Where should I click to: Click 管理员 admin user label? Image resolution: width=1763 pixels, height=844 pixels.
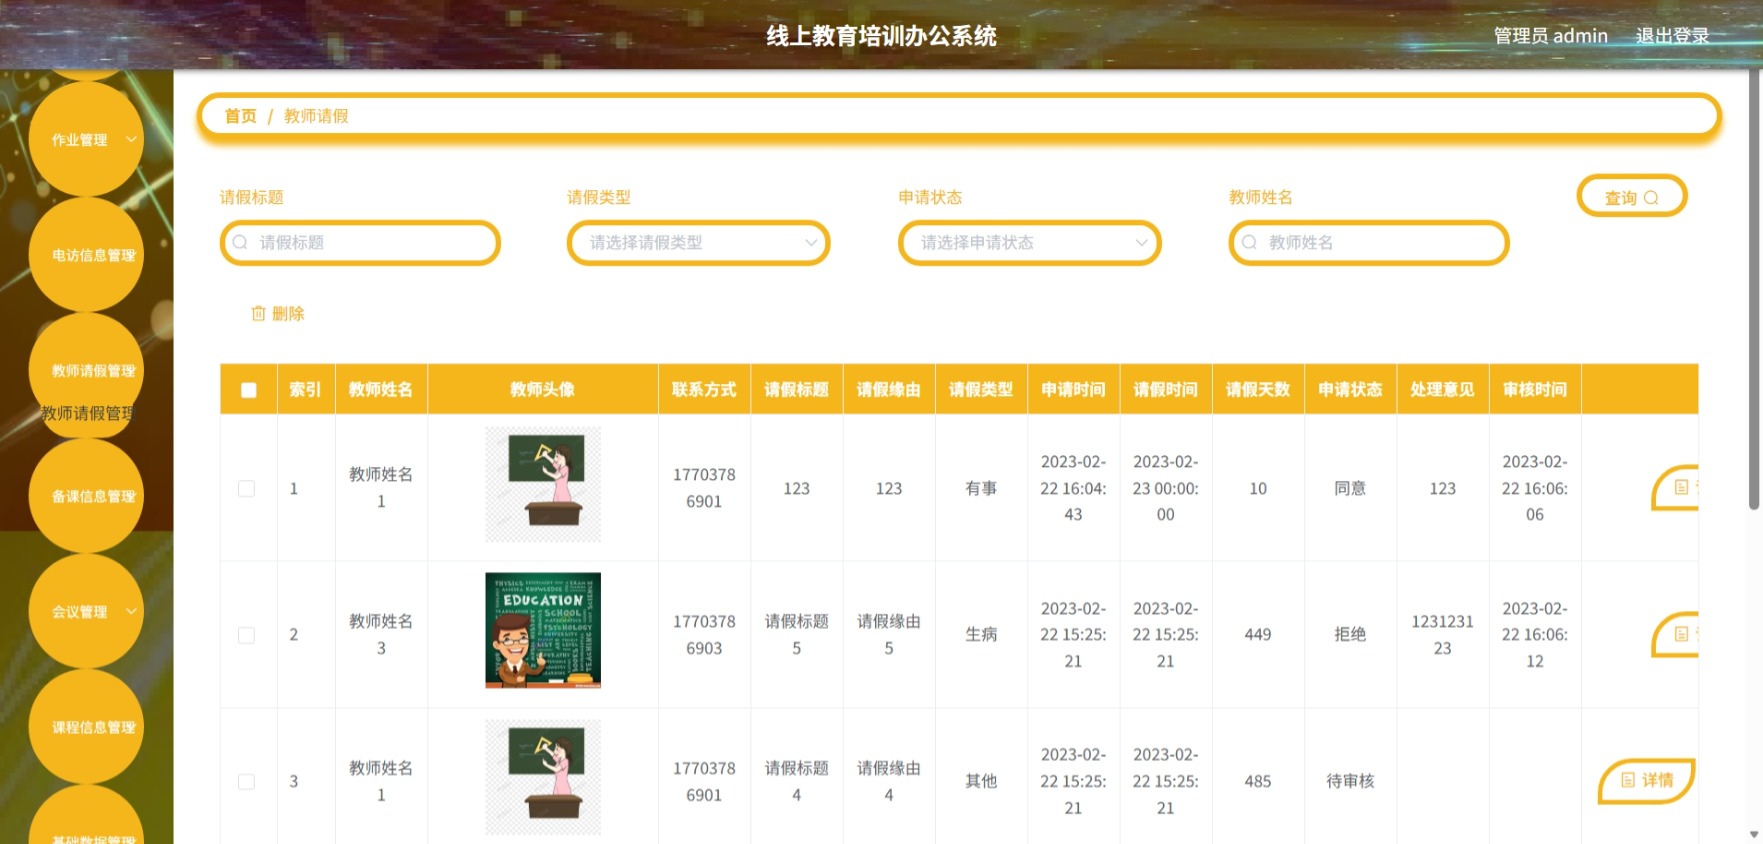(x=1550, y=36)
